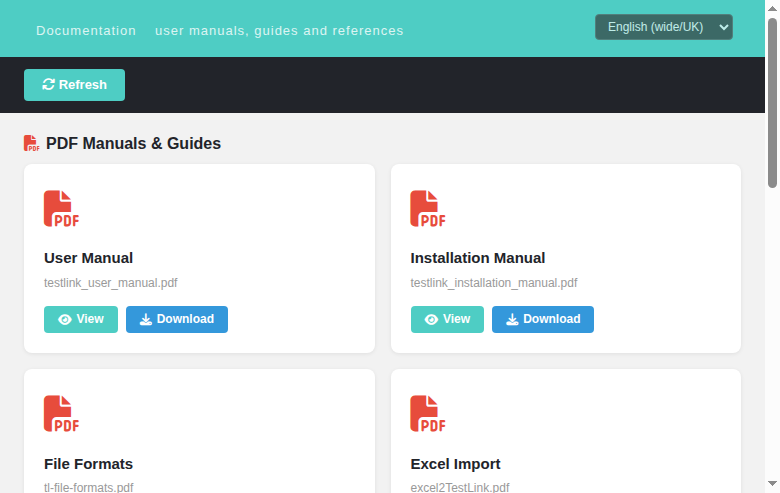Click filename tl-file-formats.pdf
This screenshot has height=493, width=780.
[89, 487]
